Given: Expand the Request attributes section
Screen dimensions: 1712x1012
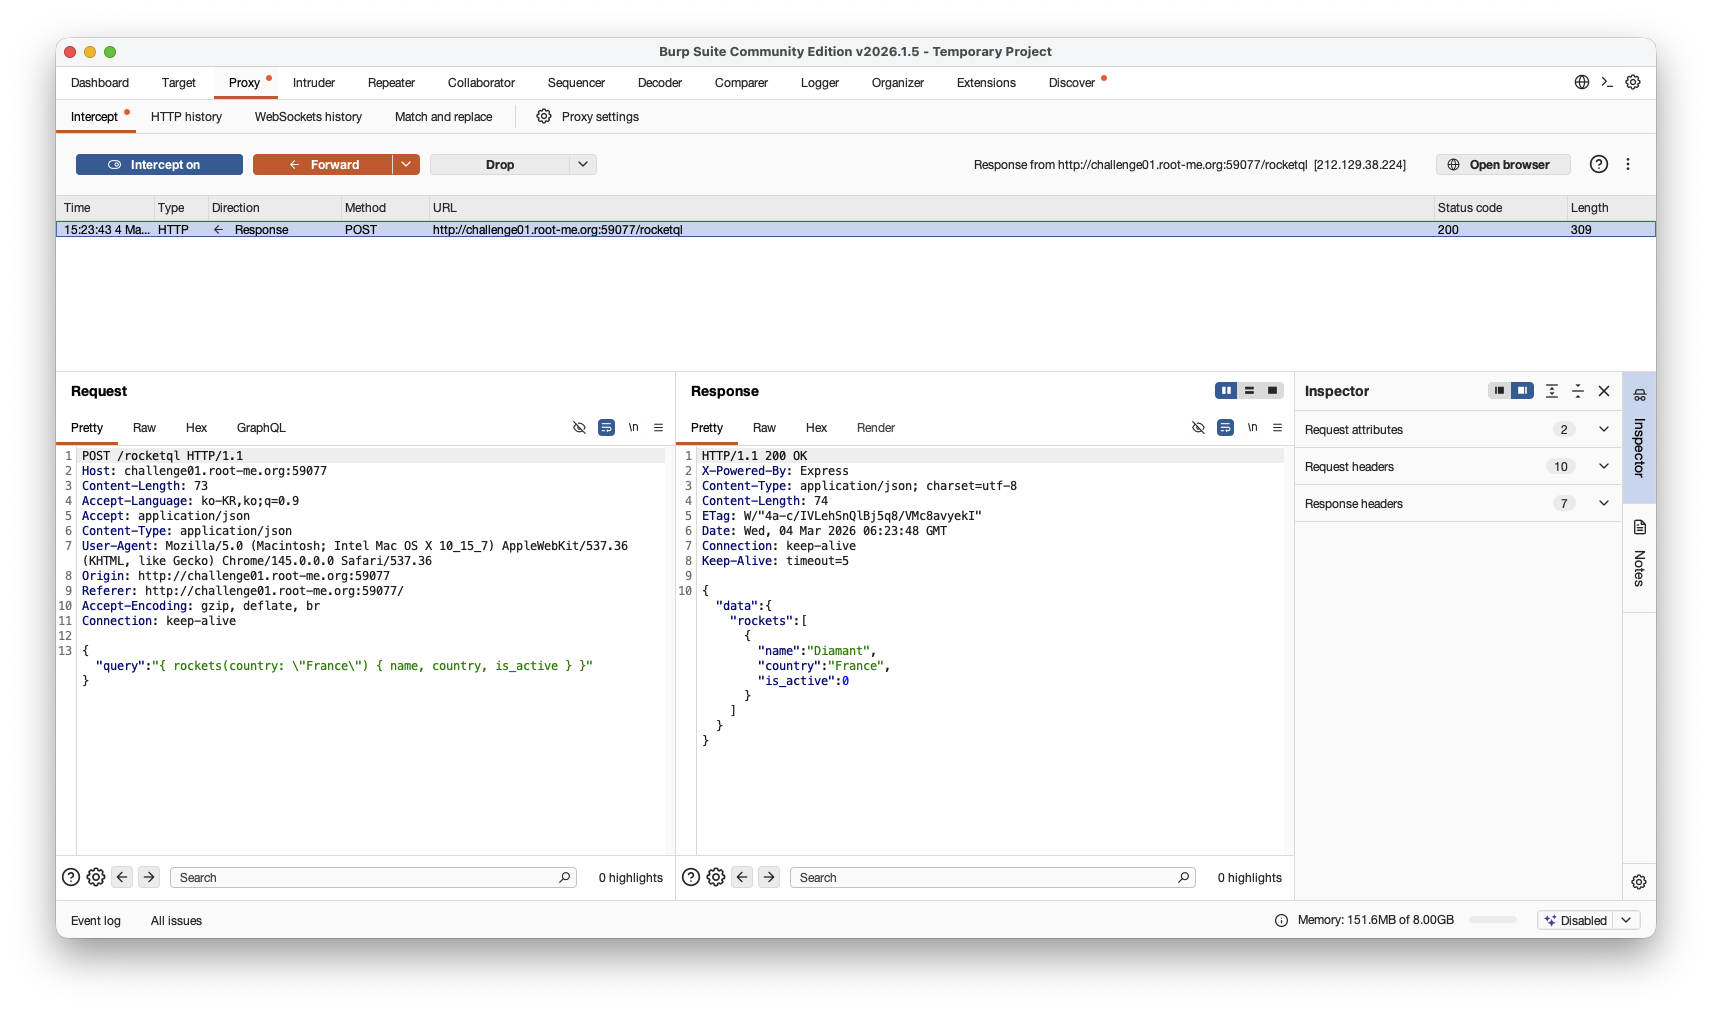Looking at the screenshot, I should point(1458,429).
